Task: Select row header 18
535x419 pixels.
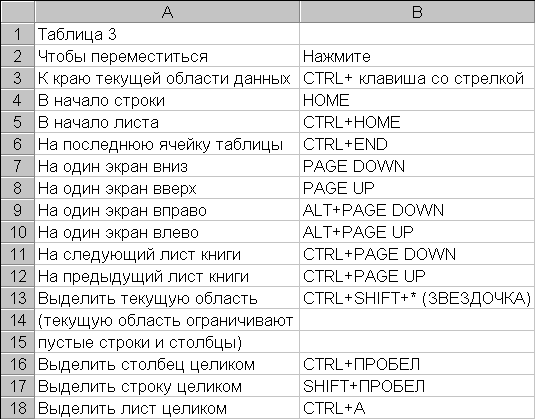Action: 18,408
